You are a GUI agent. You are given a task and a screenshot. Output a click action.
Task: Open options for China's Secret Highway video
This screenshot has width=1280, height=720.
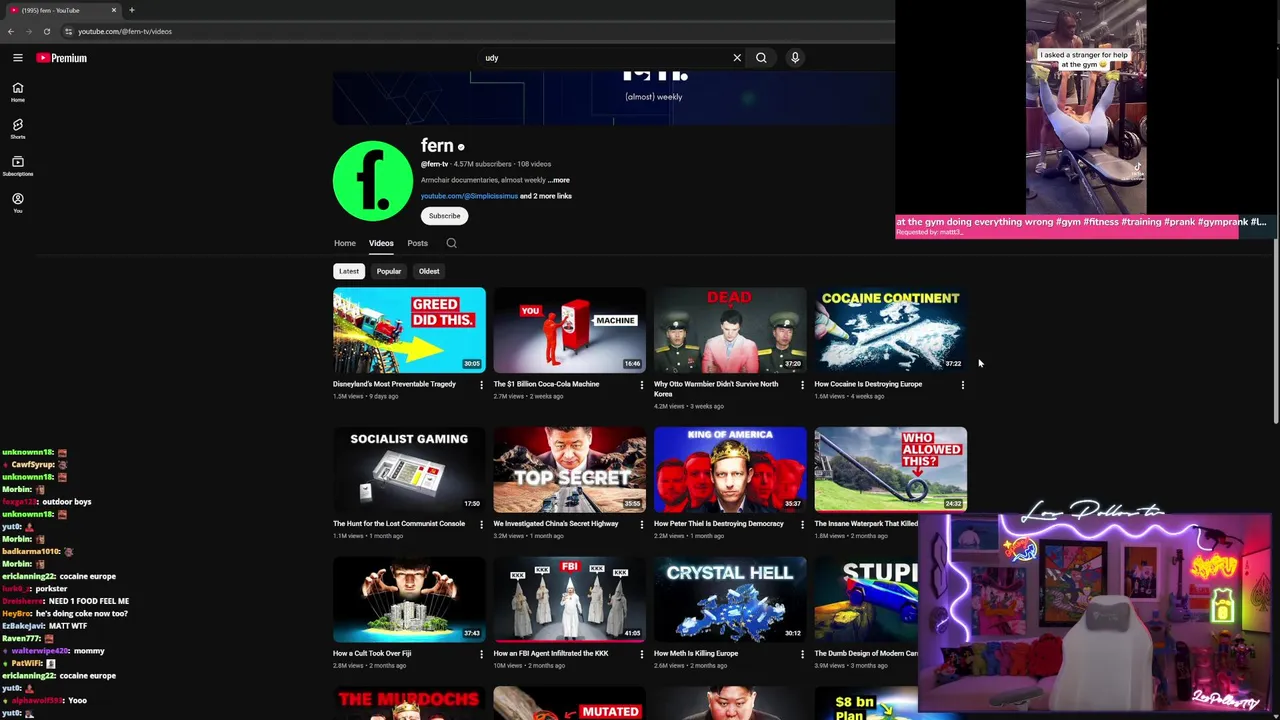click(x=641, y=525)
